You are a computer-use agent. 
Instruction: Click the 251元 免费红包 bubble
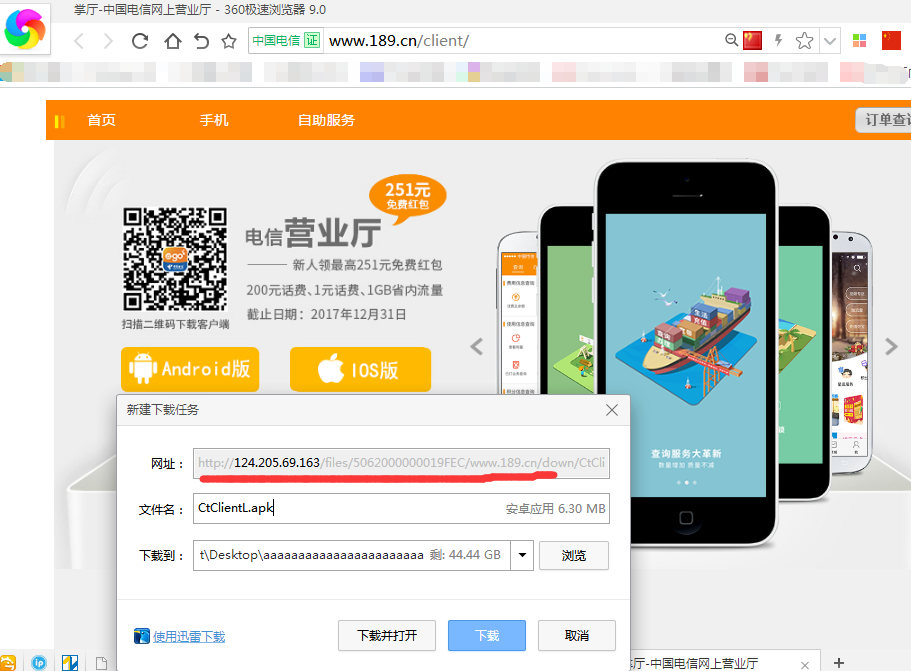click(x=408, y=198)
